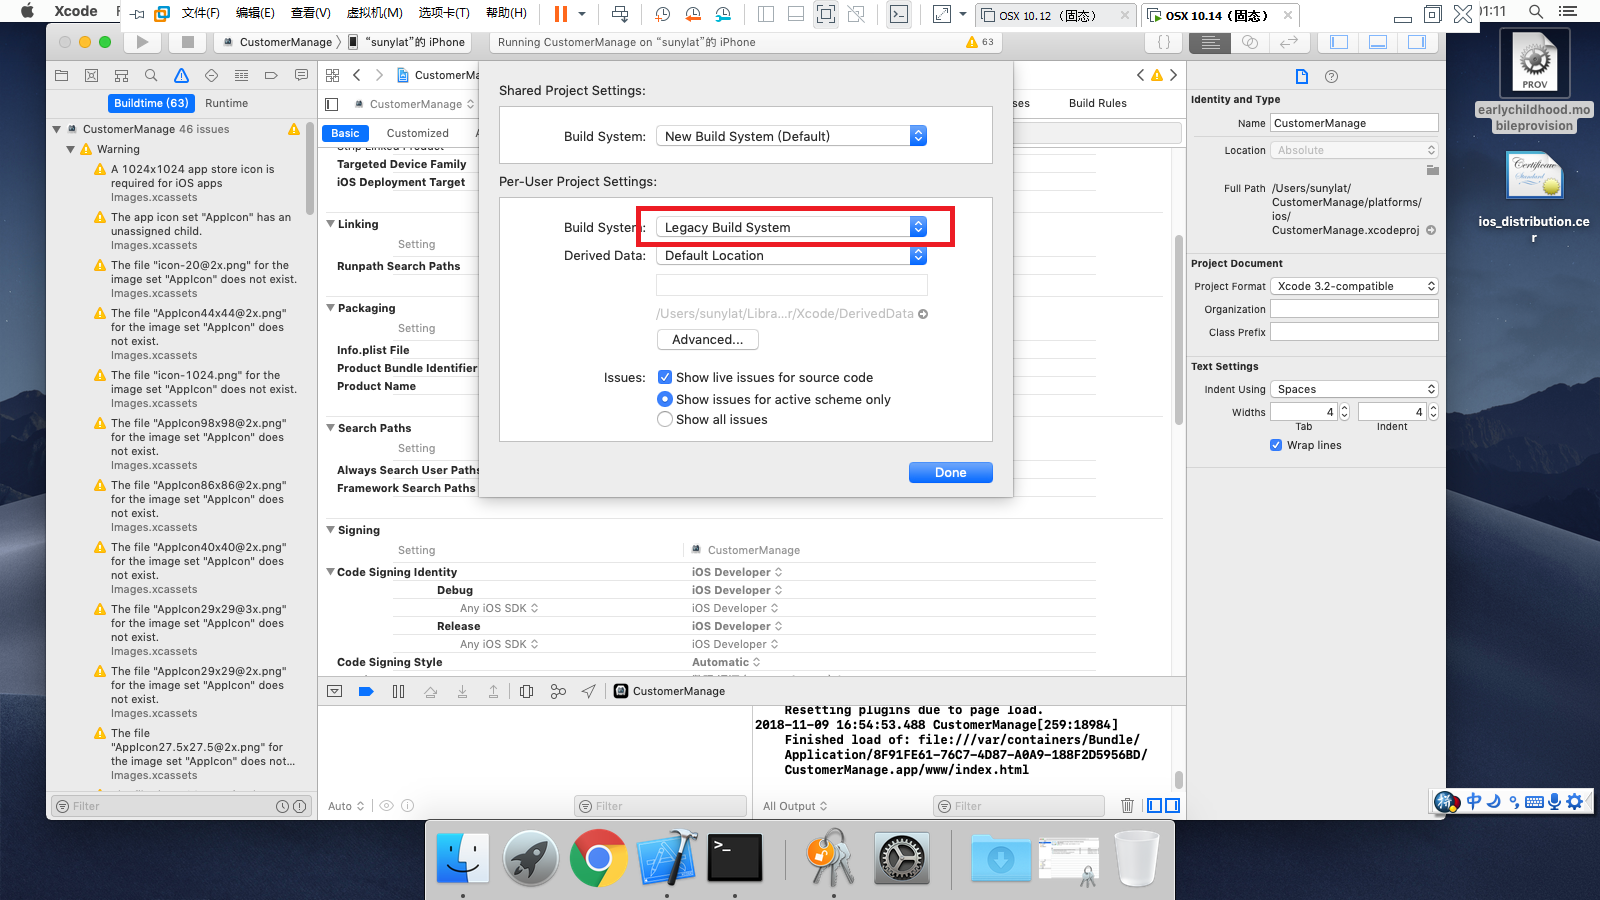The width and height of the screenshot is (1600, 900).
Task: Click the Step Over debug icon
Action: pos(430,691)
